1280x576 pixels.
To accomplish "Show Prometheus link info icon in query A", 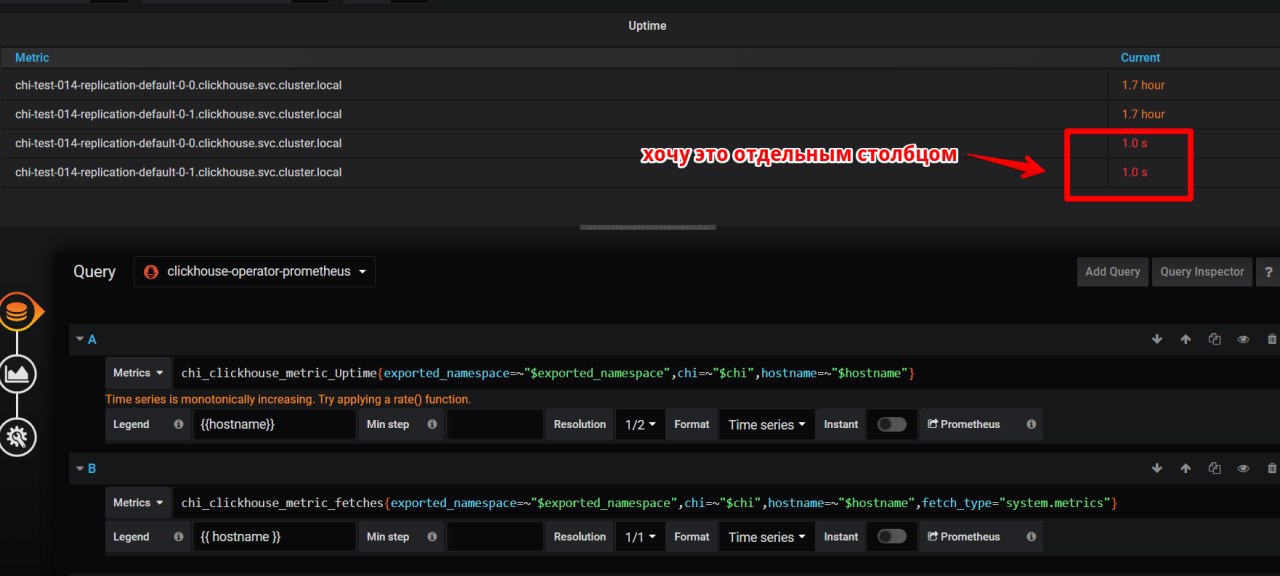I will tap(1031, 424).
